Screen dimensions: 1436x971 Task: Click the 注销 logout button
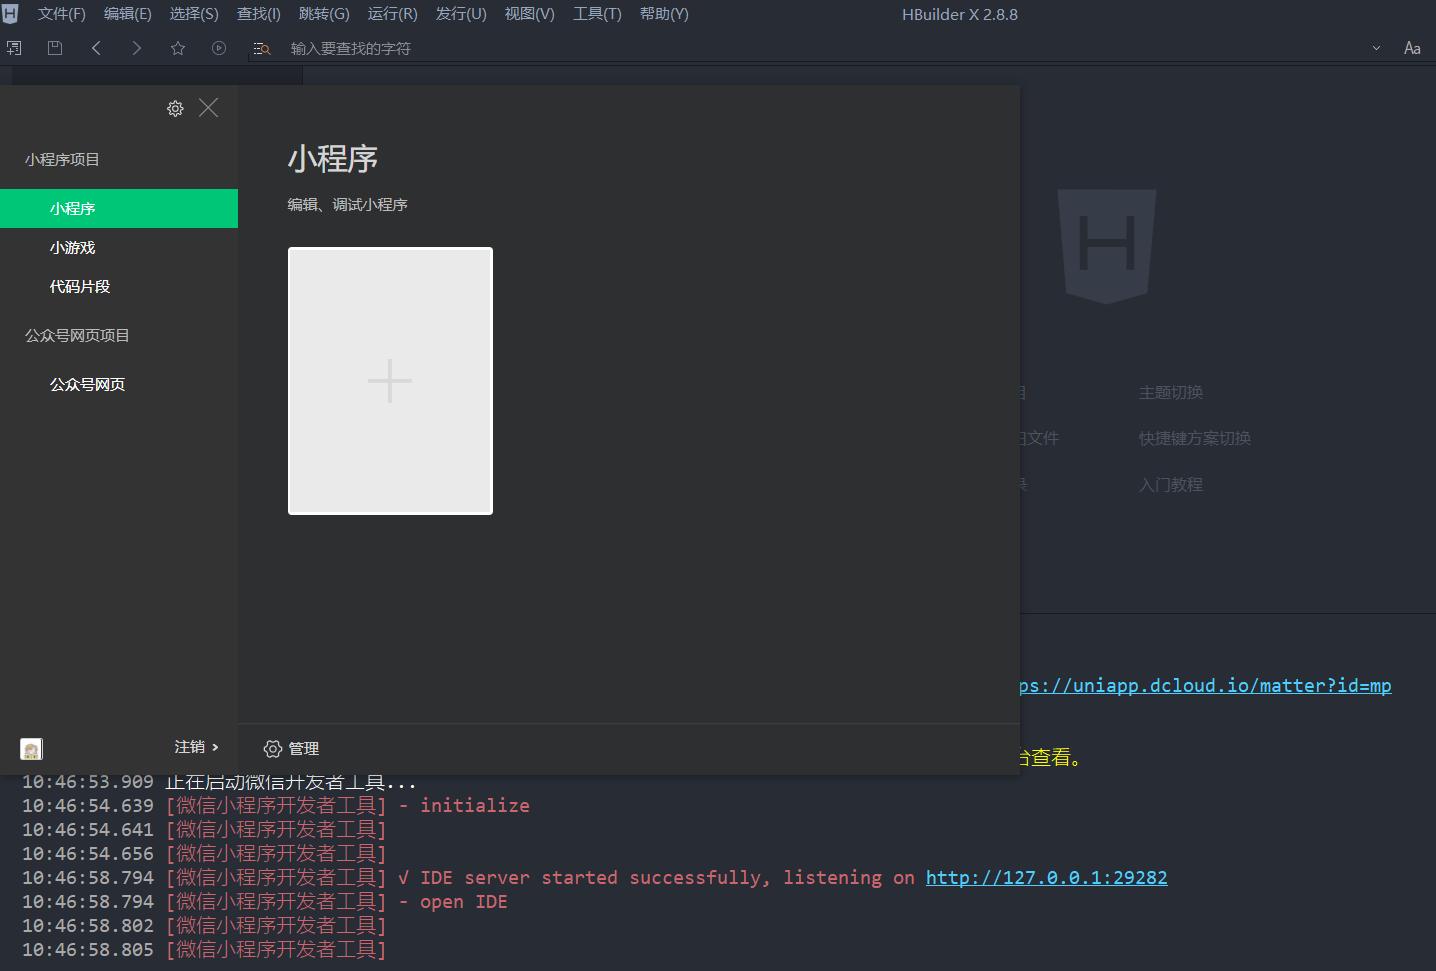(x=196, y=747)
